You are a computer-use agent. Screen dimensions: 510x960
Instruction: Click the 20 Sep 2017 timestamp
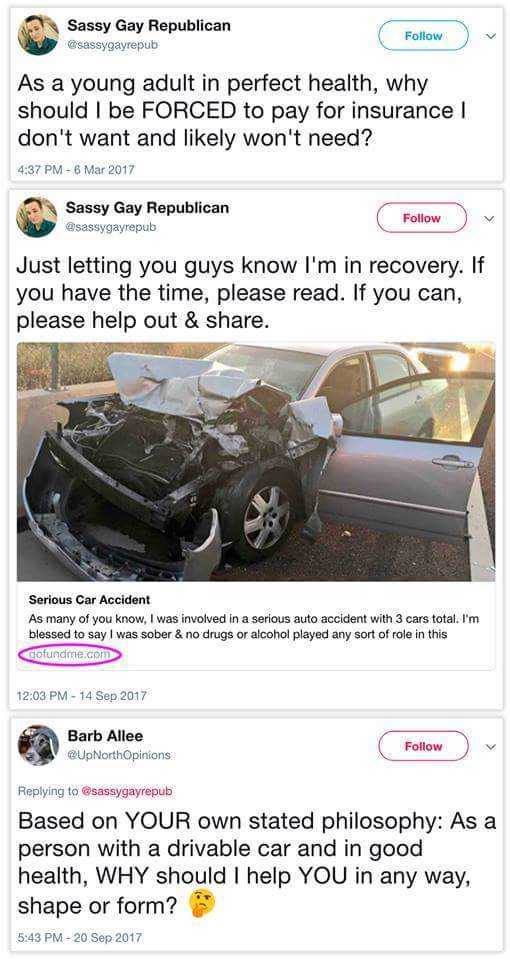point(80,937)
